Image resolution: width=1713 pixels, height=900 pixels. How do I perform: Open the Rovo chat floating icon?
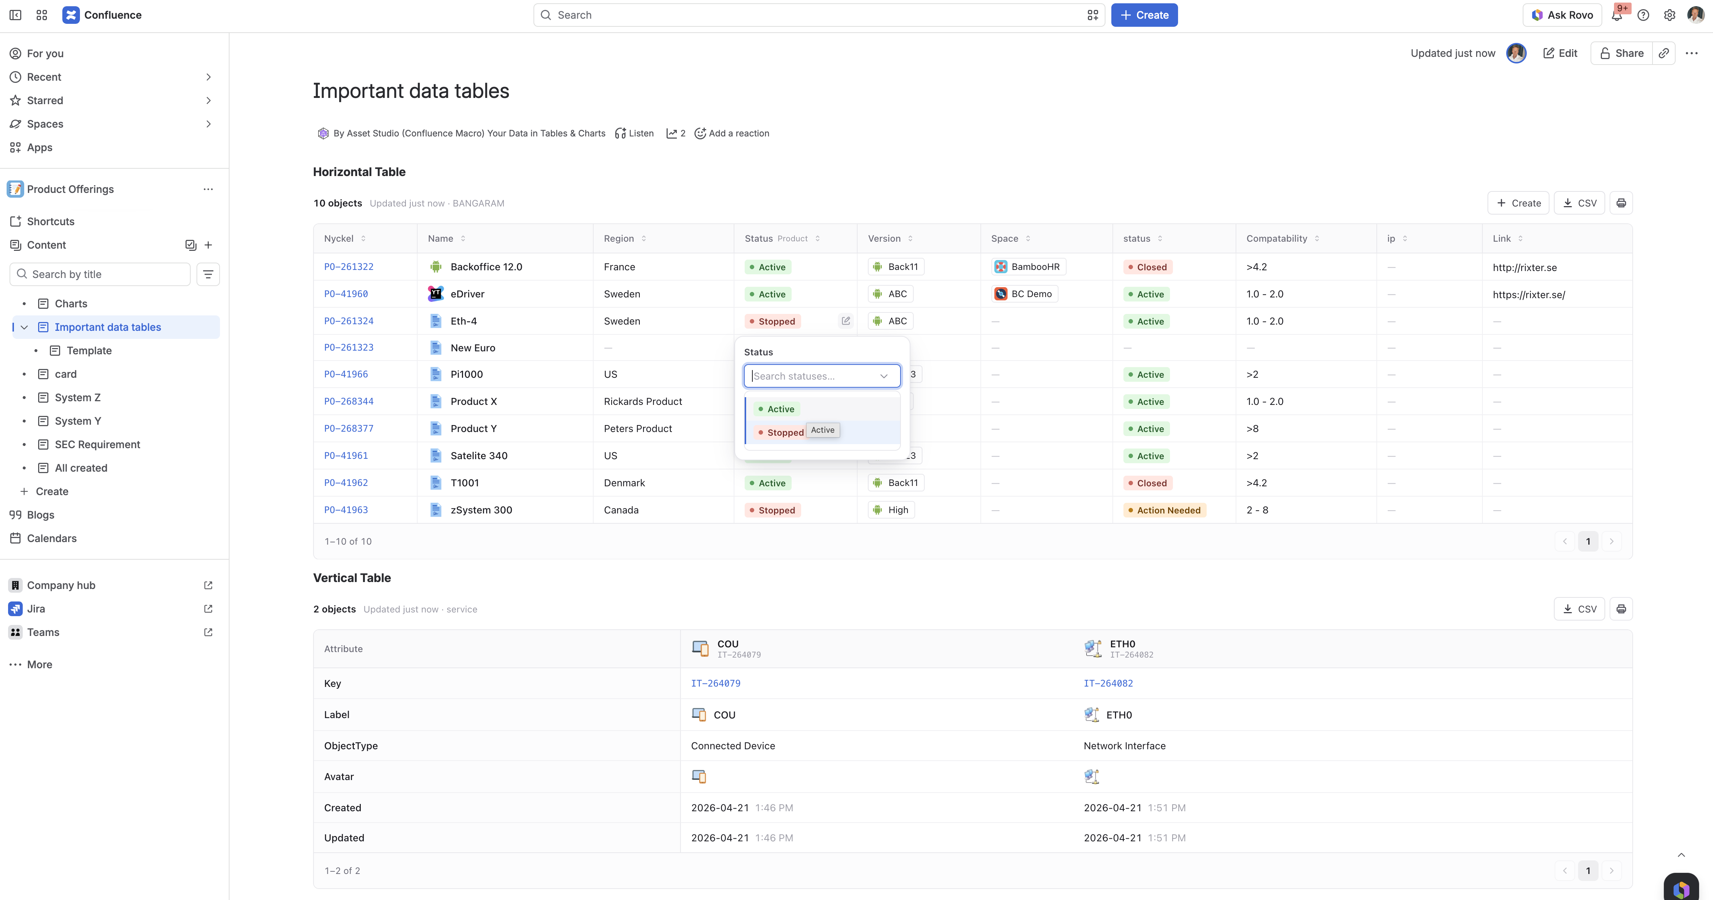coord(1682,888)
